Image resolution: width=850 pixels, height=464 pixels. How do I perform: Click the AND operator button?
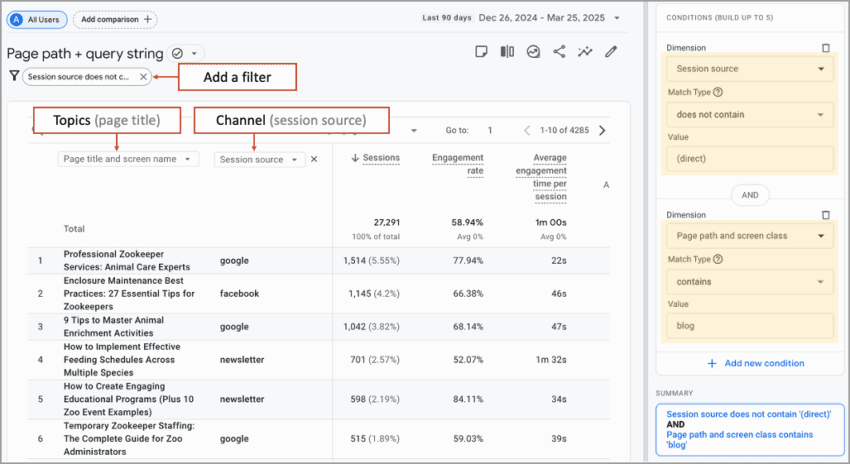[x=750, y=195]
